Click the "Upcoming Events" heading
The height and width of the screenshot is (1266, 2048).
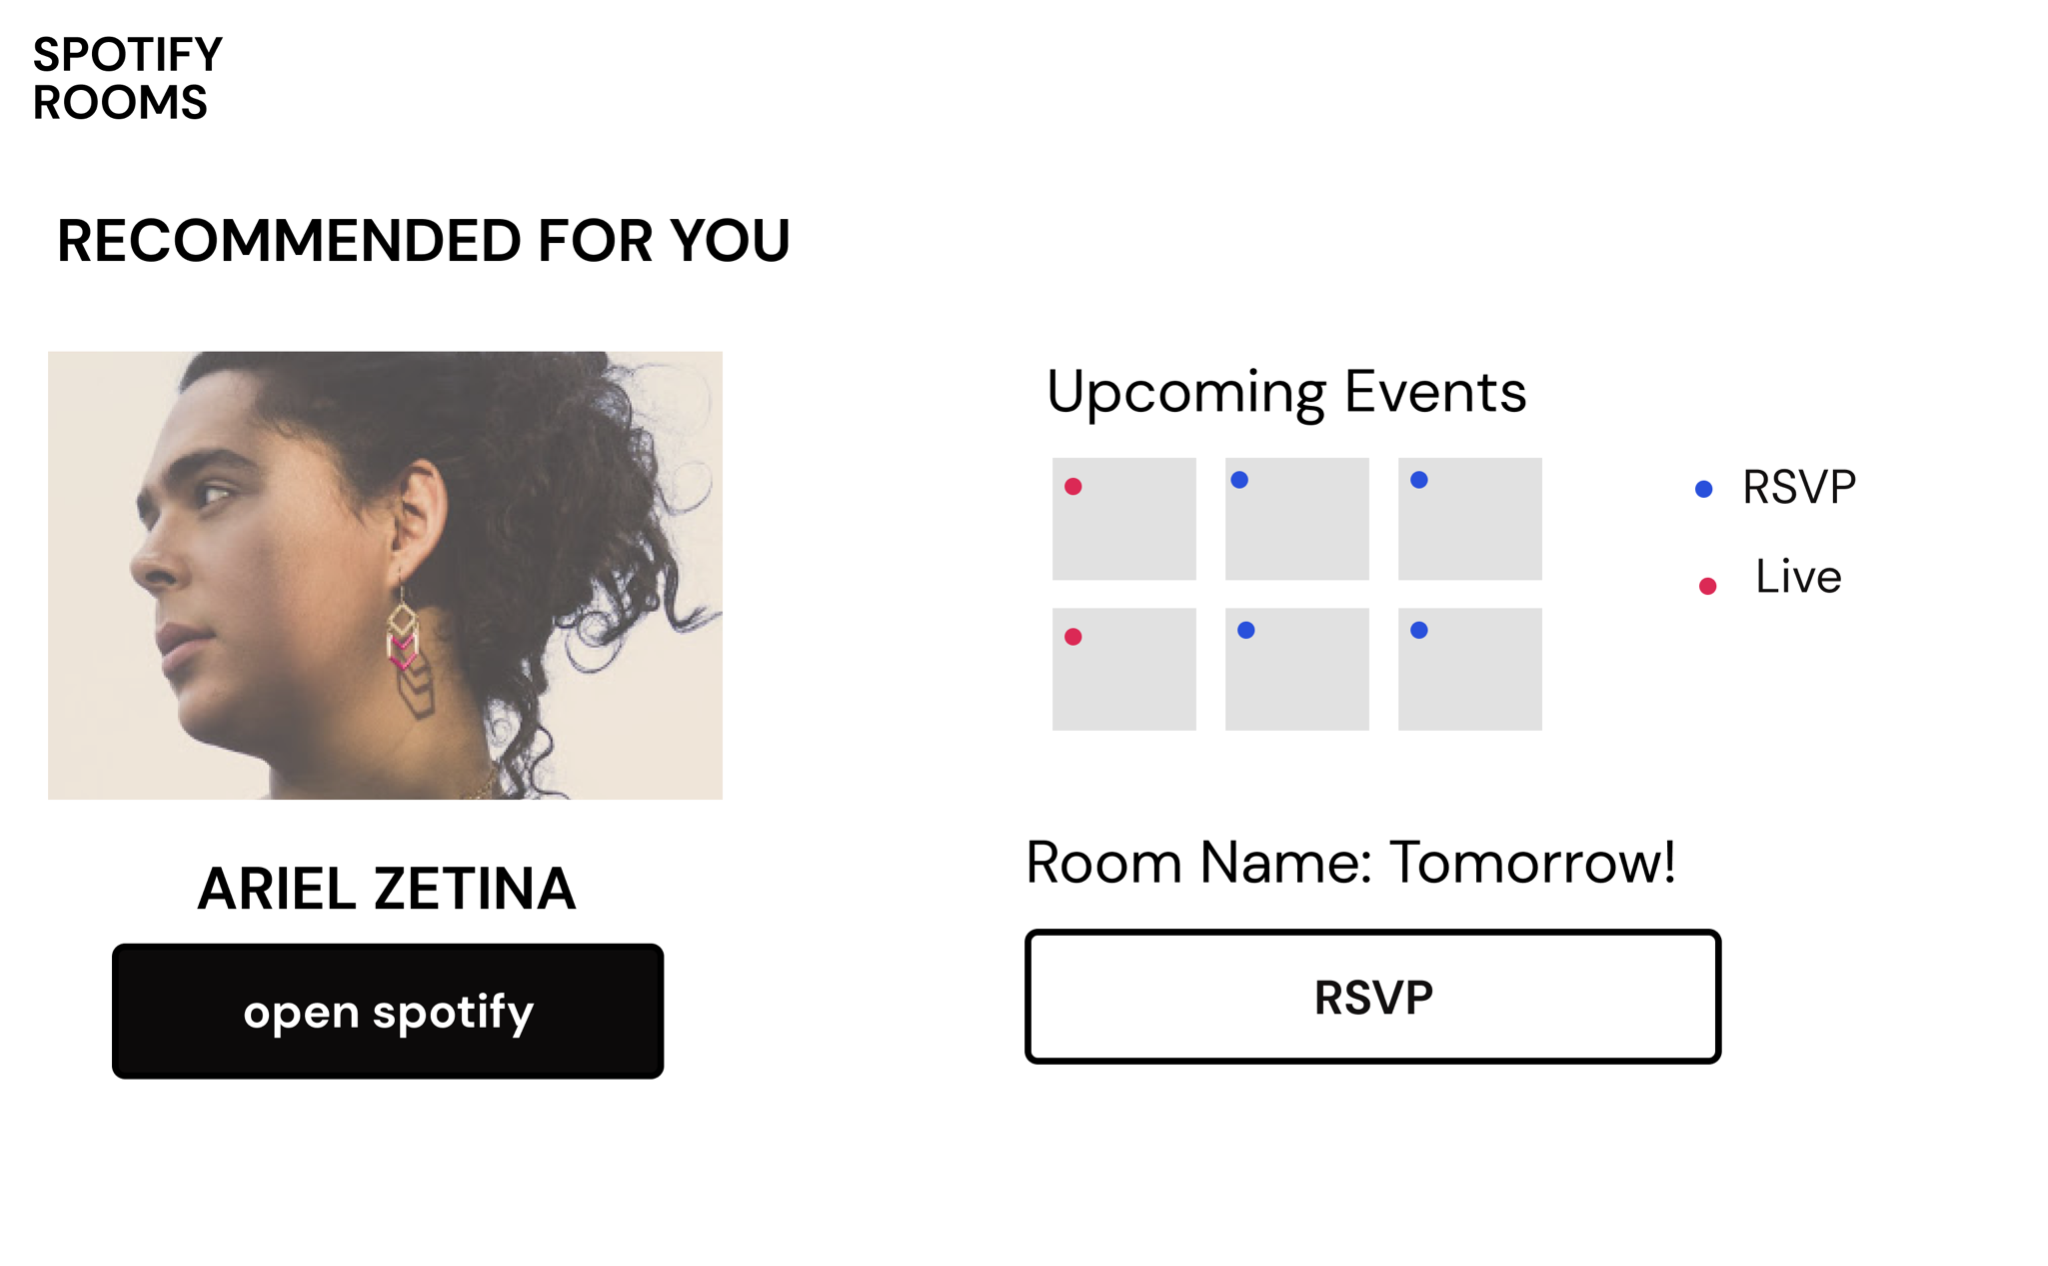[1286, 392]
